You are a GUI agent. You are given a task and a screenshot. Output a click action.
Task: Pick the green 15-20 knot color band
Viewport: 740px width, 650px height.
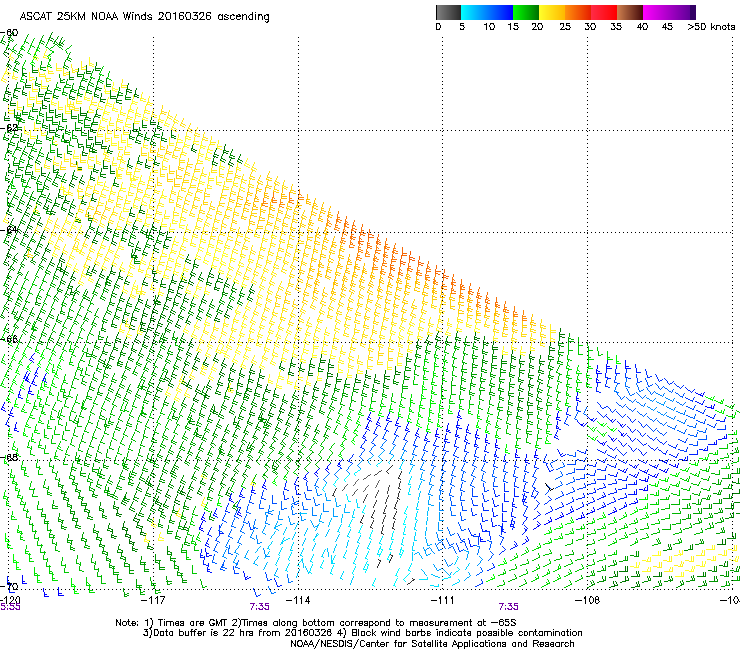click(x=526, y=12)
